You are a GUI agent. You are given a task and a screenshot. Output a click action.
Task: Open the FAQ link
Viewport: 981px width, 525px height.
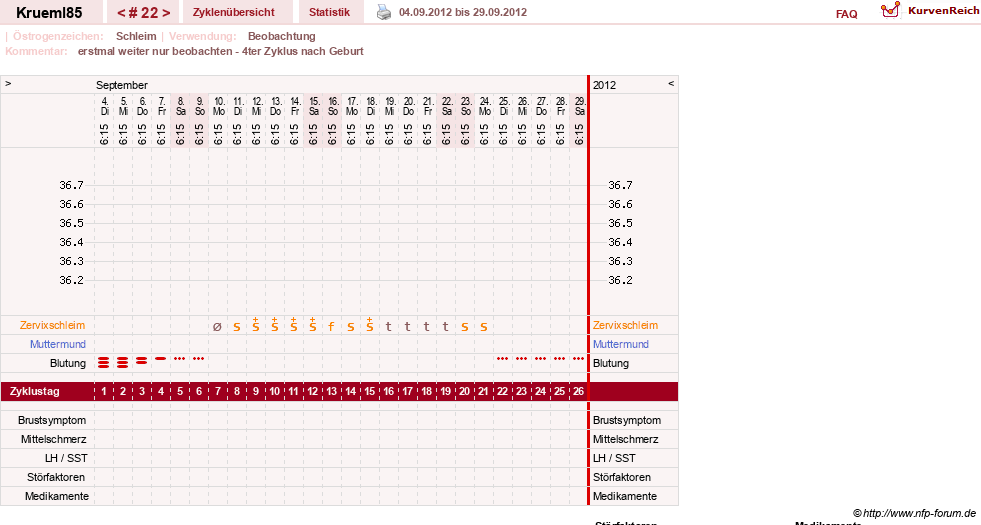tap(846, 14)
